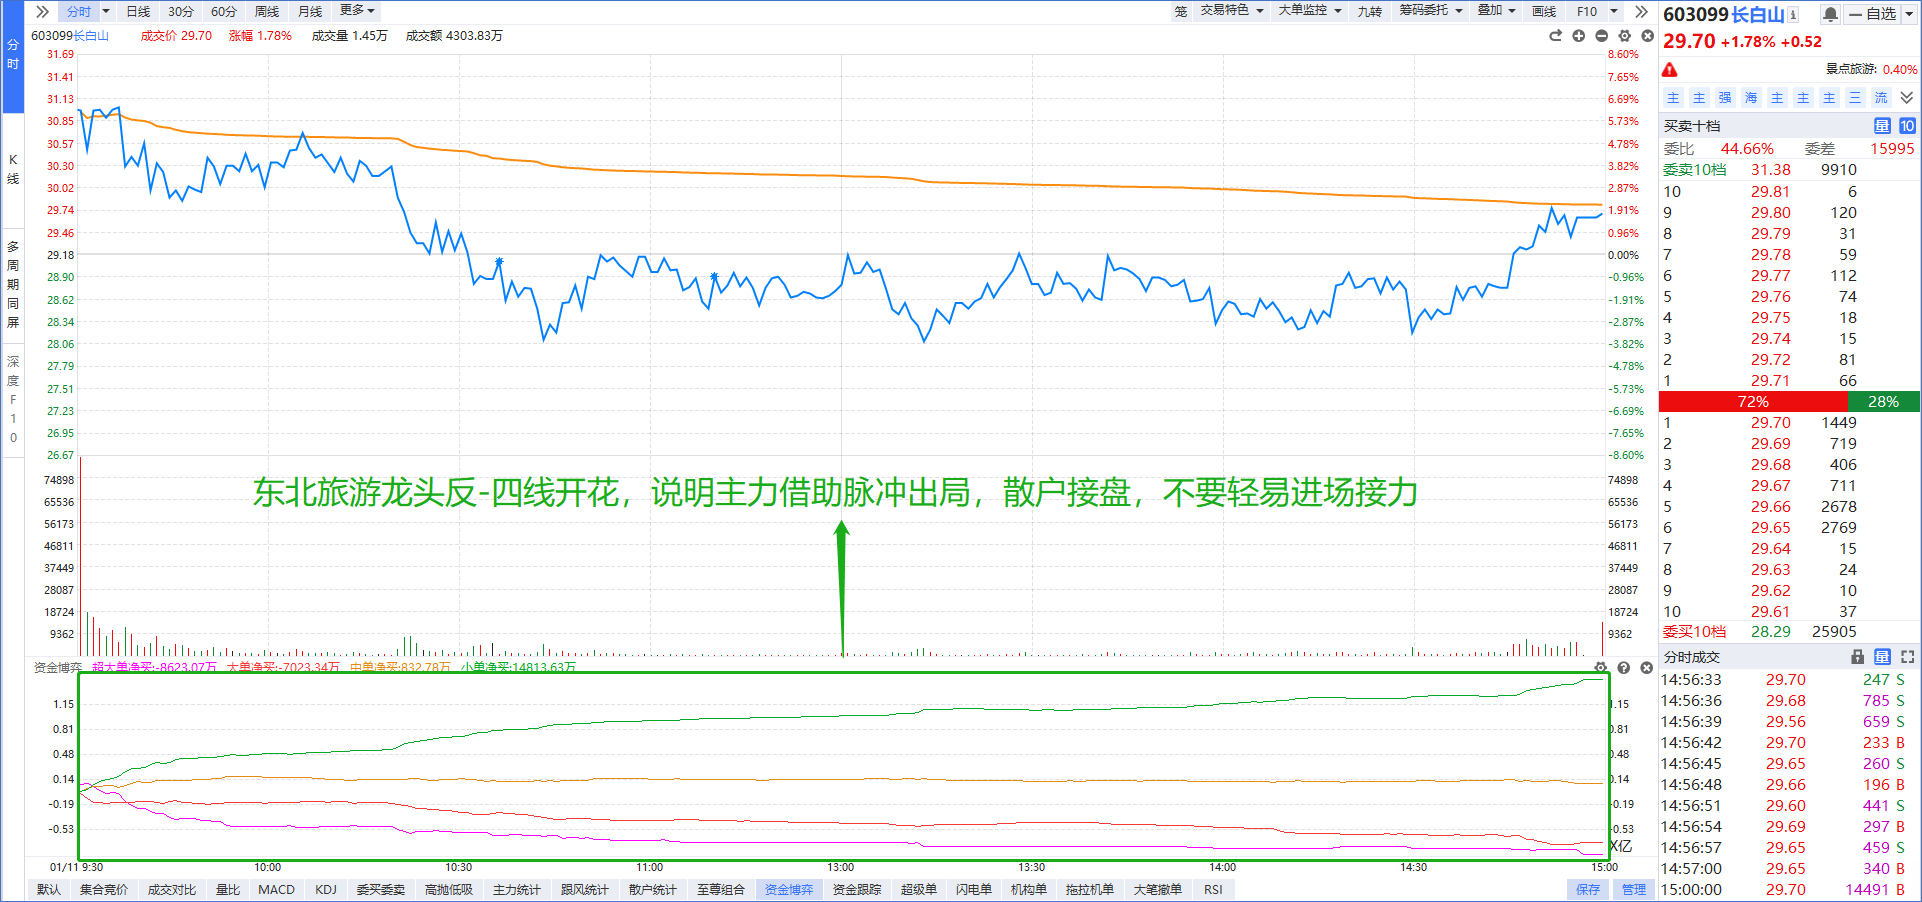Switch indicator to 默认
Image resolution: width=1922 pixels, height=902 pixels.
coord(48,890)
